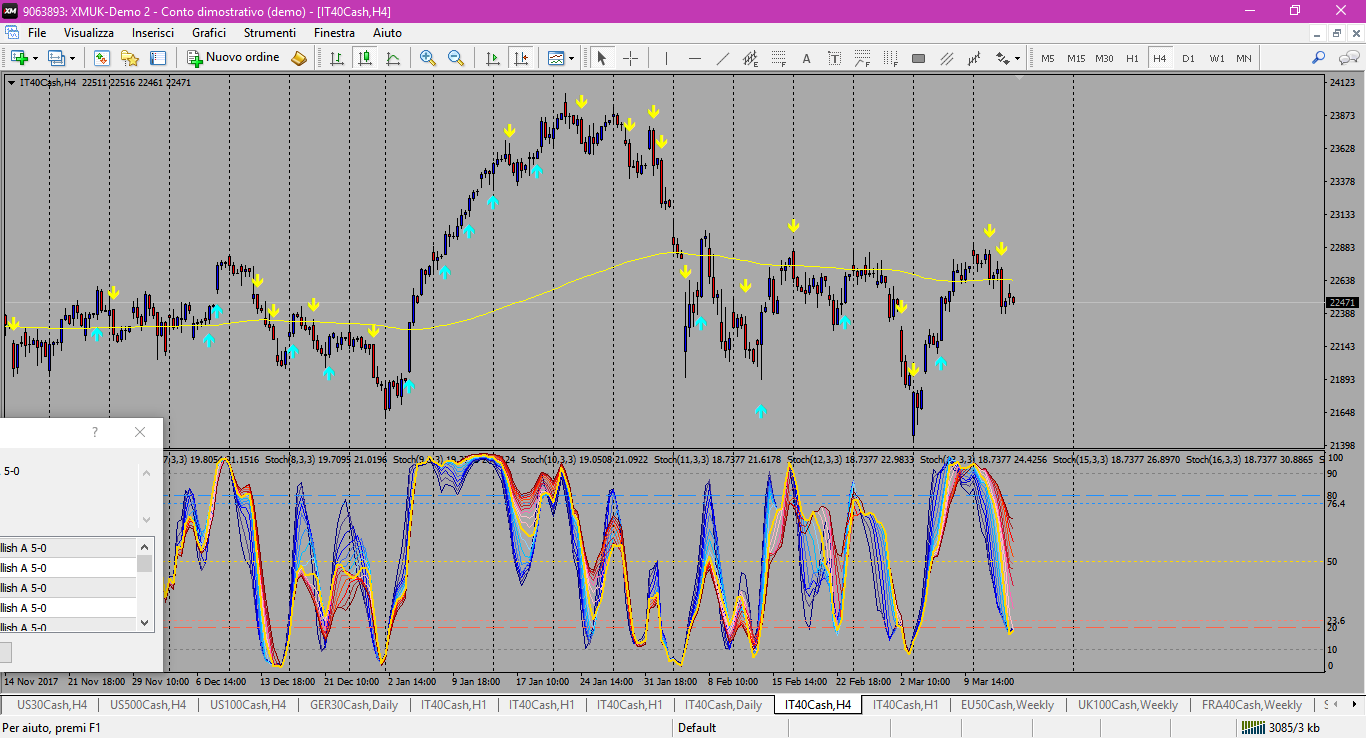Open the chart Templates icon
This screenshot has height=738, width=1366.
click(x=556, y=58)
